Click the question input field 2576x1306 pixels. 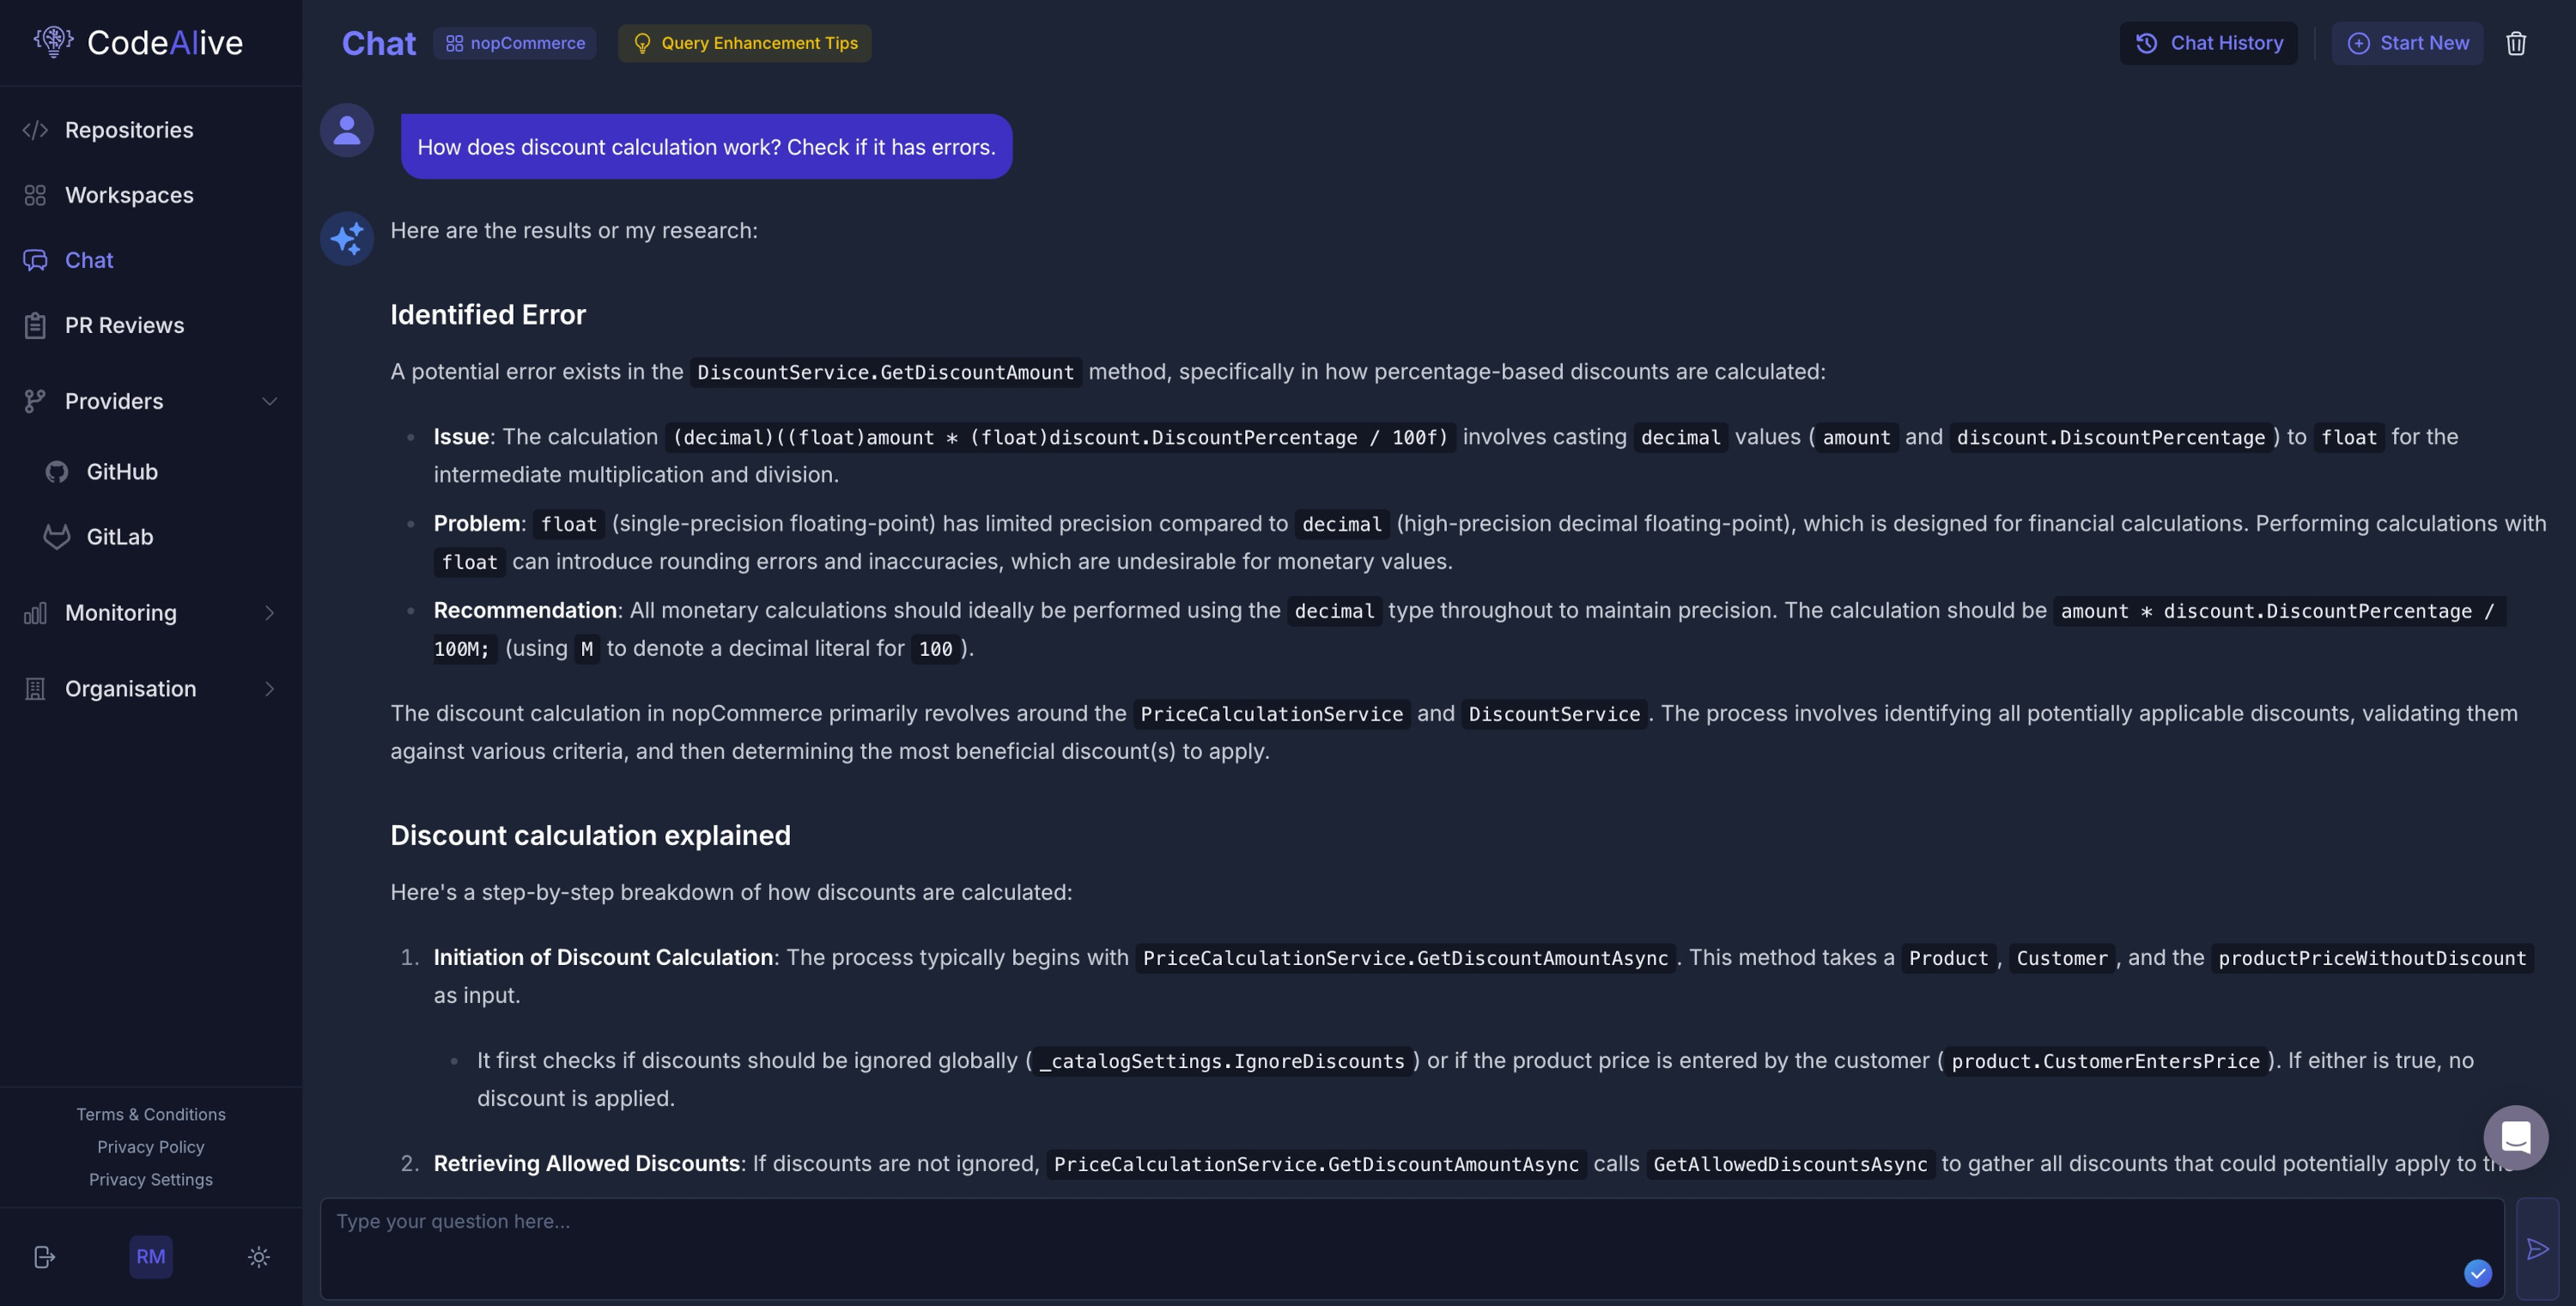[x=1411, y=1249]
